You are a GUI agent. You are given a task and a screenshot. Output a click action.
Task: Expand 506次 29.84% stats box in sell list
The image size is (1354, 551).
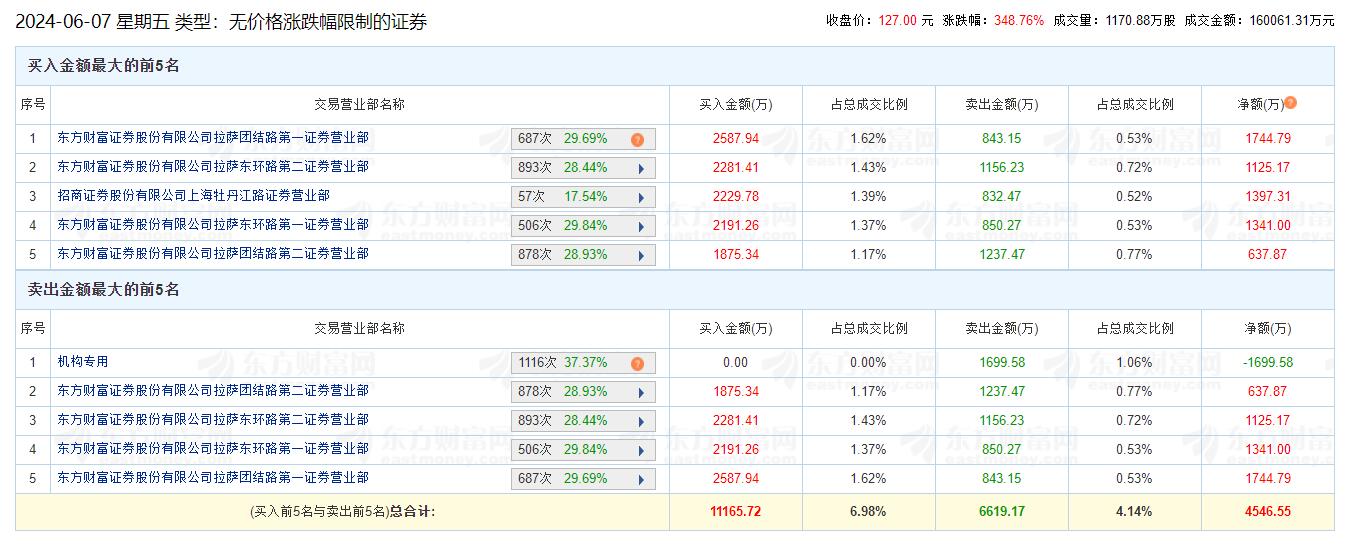[x=583, y=450]
